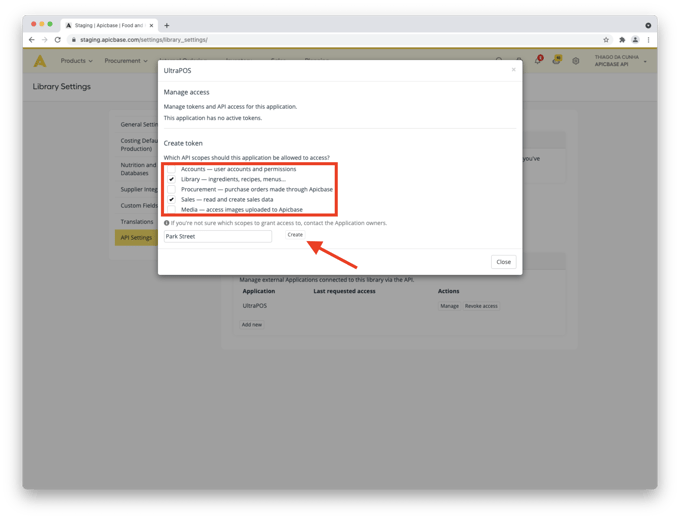
Task: Check the Media scope checkbox
Action: point(172,209)
